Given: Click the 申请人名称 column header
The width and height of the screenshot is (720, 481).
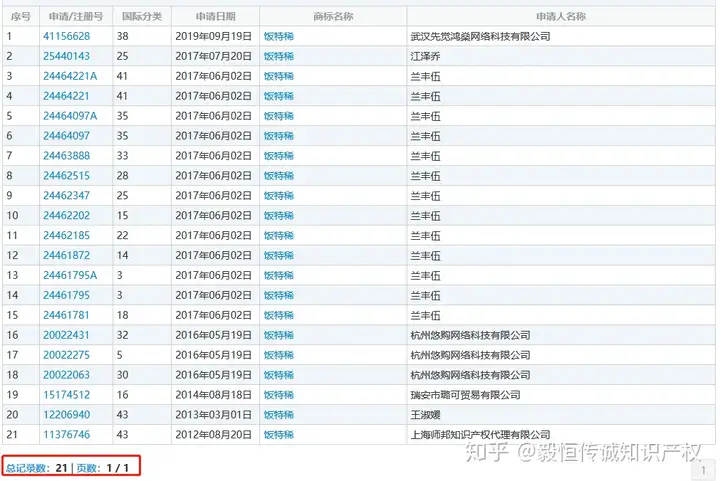Looking at the screenshot, I should 561,17.
